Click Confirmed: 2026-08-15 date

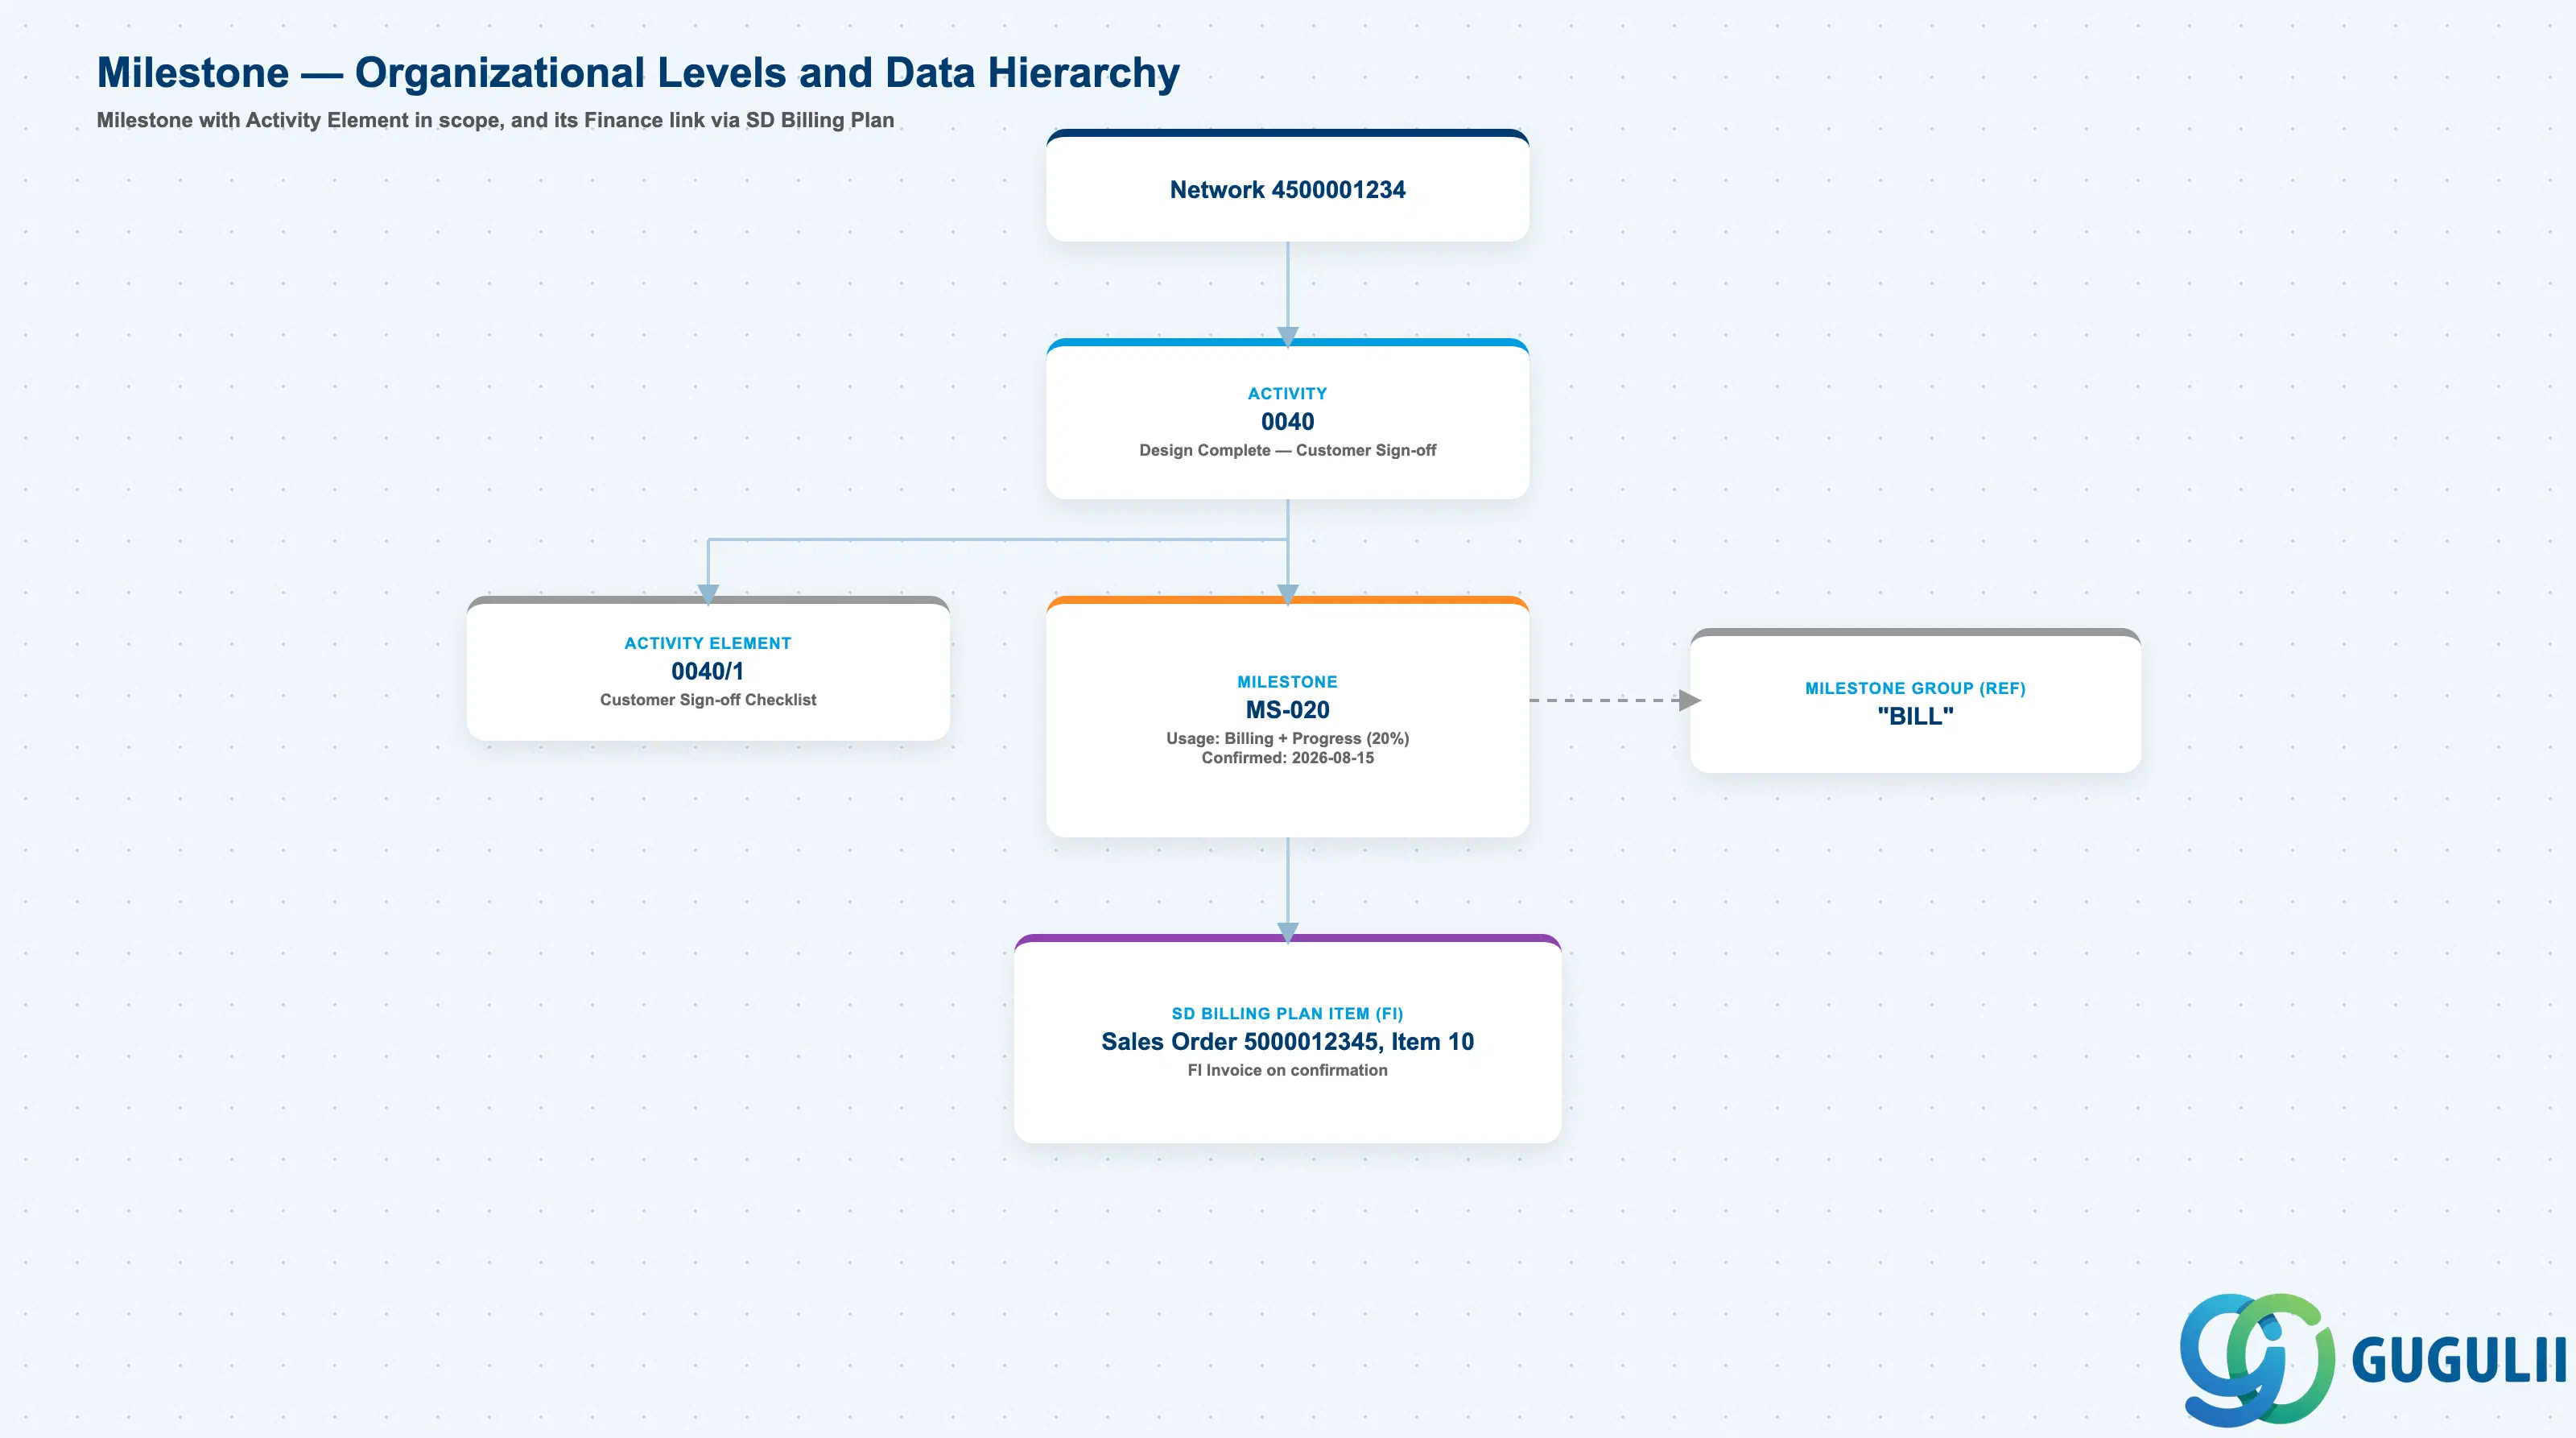[x=1287, y=758]
